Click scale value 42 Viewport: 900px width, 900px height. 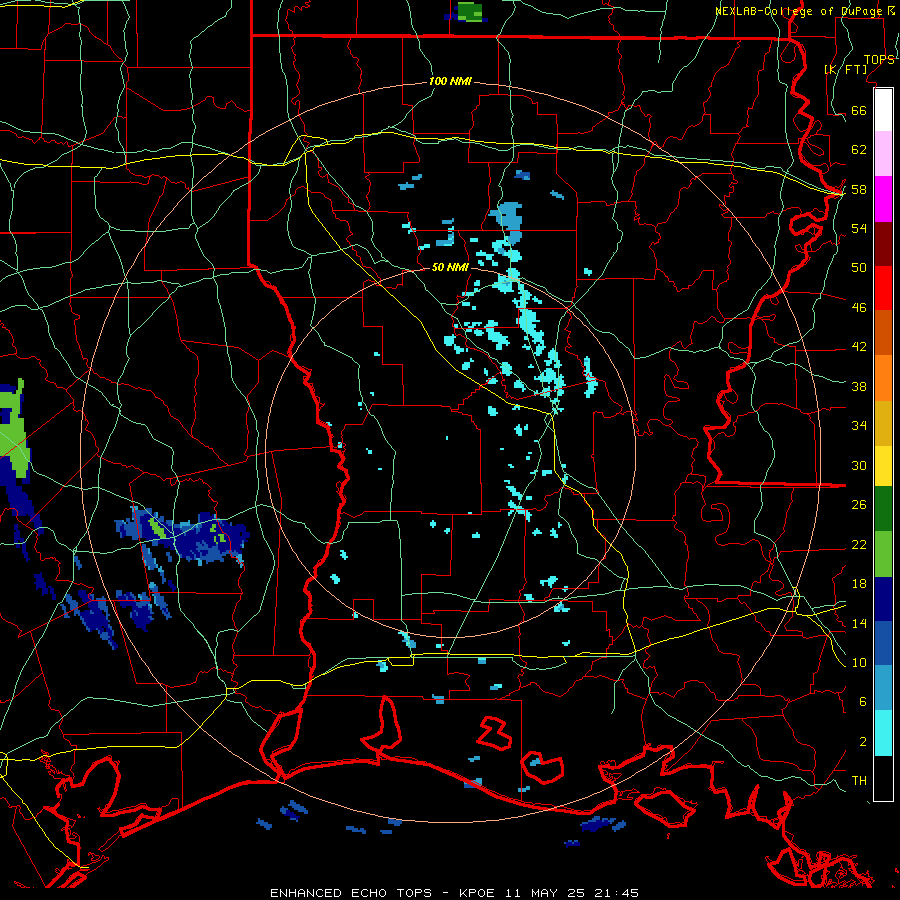coord(859,347)
